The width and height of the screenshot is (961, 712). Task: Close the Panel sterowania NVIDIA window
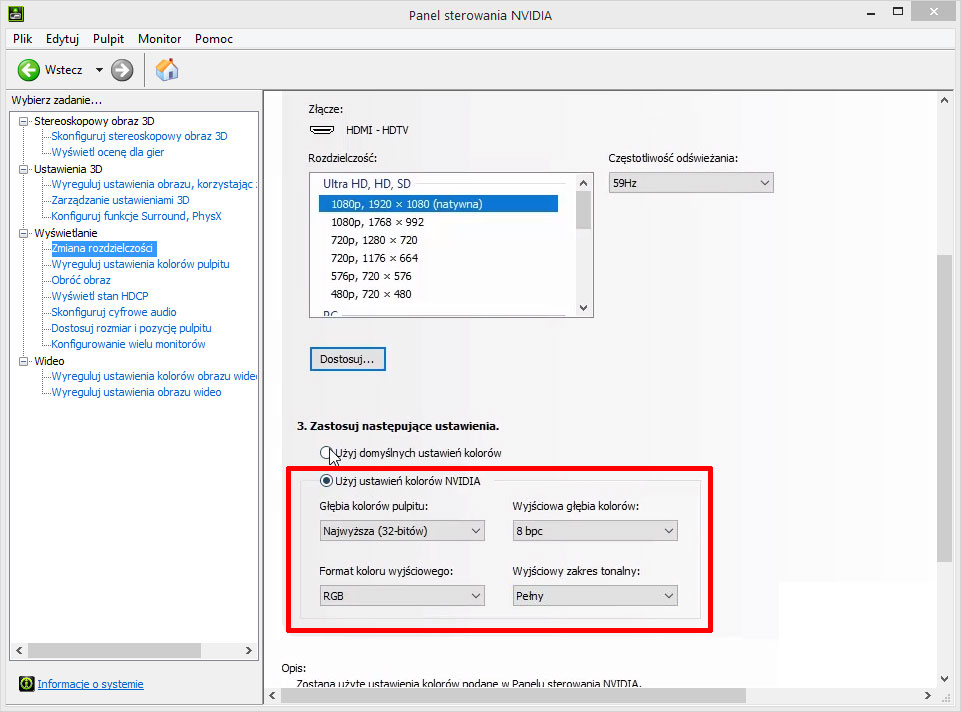(934, 12)
